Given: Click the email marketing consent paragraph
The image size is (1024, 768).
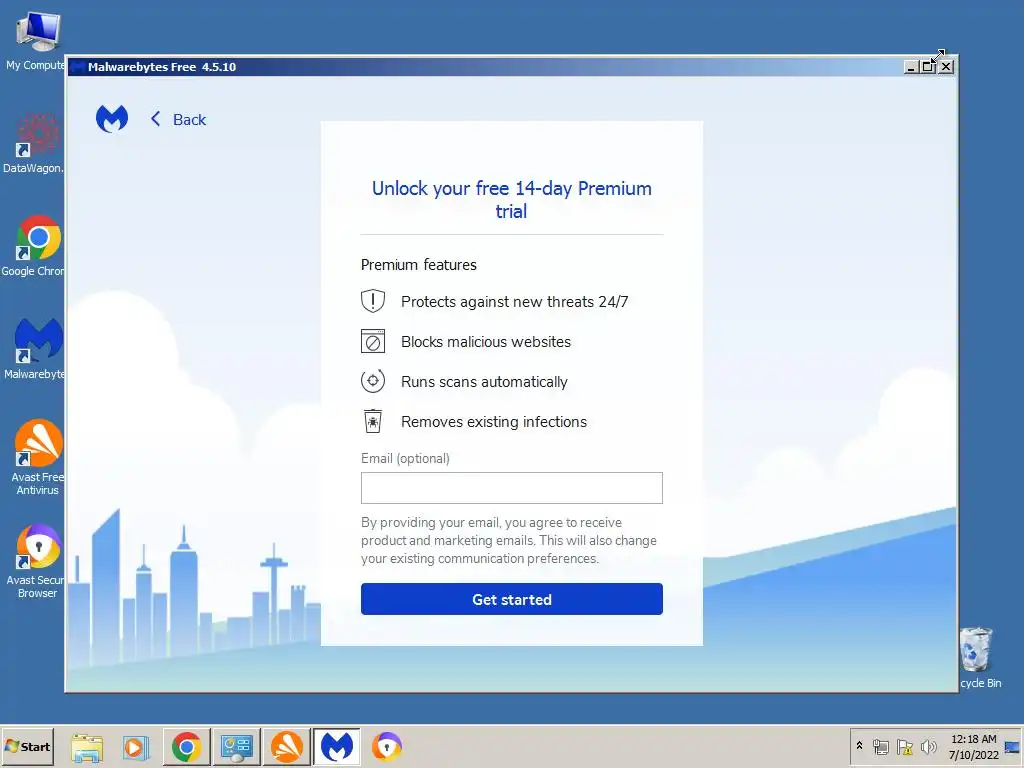Looking at the screenshot, I should 509,540.
